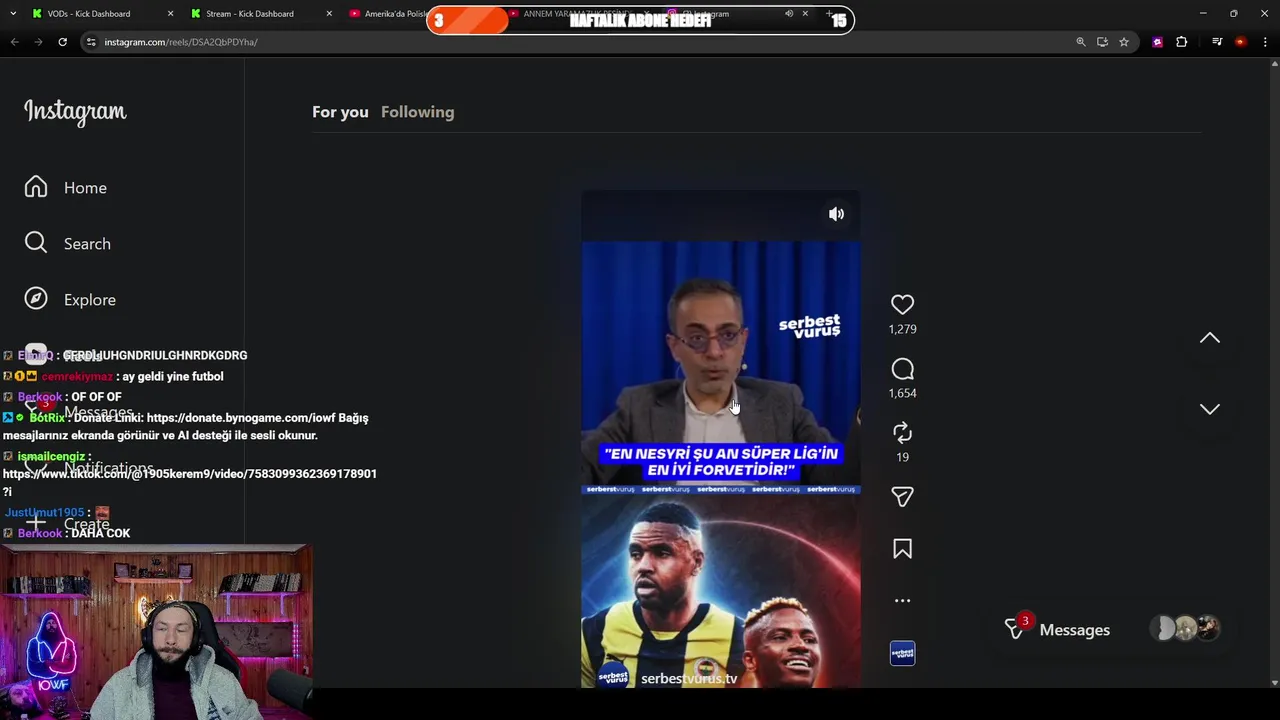
Task: Click the red recording indicator in toolbar
Action: coord(1241,42)
